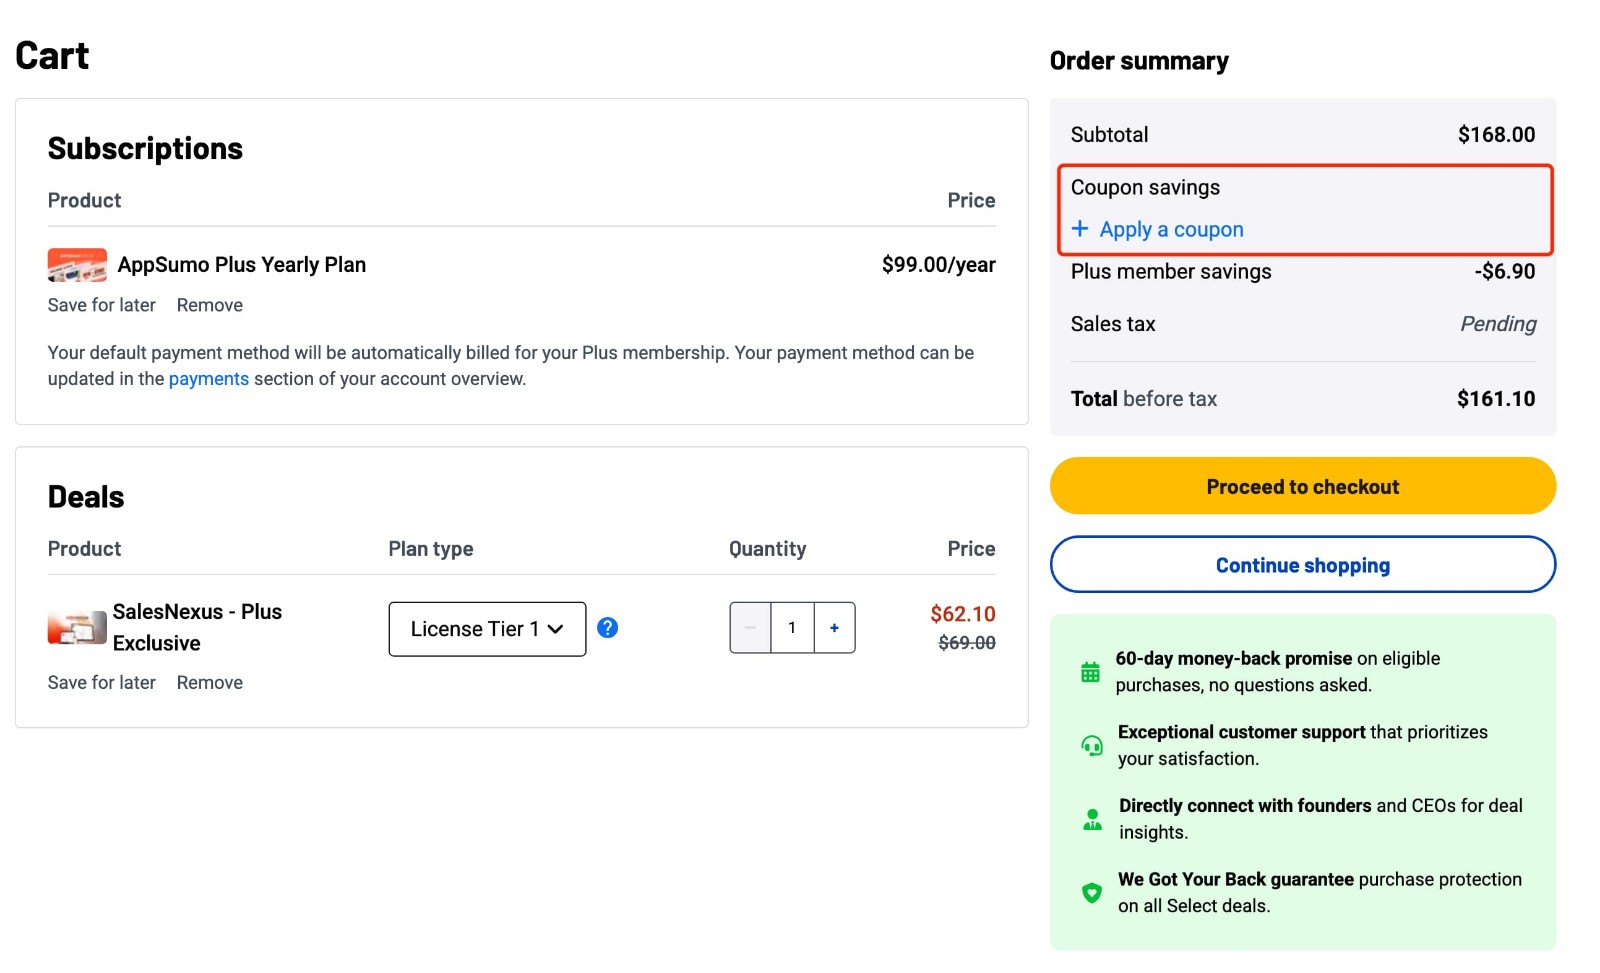1600x973 pixels.
Task: Click the founders connection person icon
Action: (x=1091, y=818)
